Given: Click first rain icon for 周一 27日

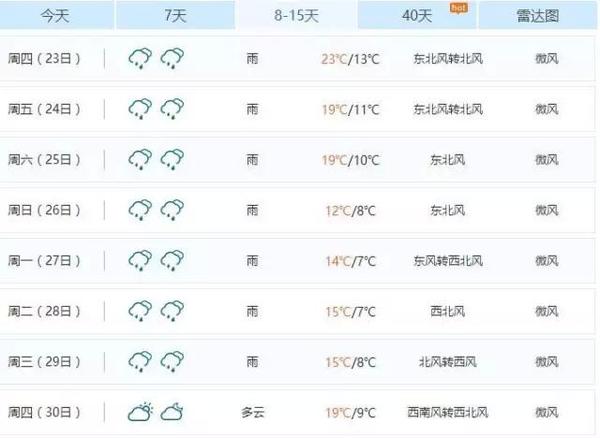Looking at the screenshot, I should (140, 261).
